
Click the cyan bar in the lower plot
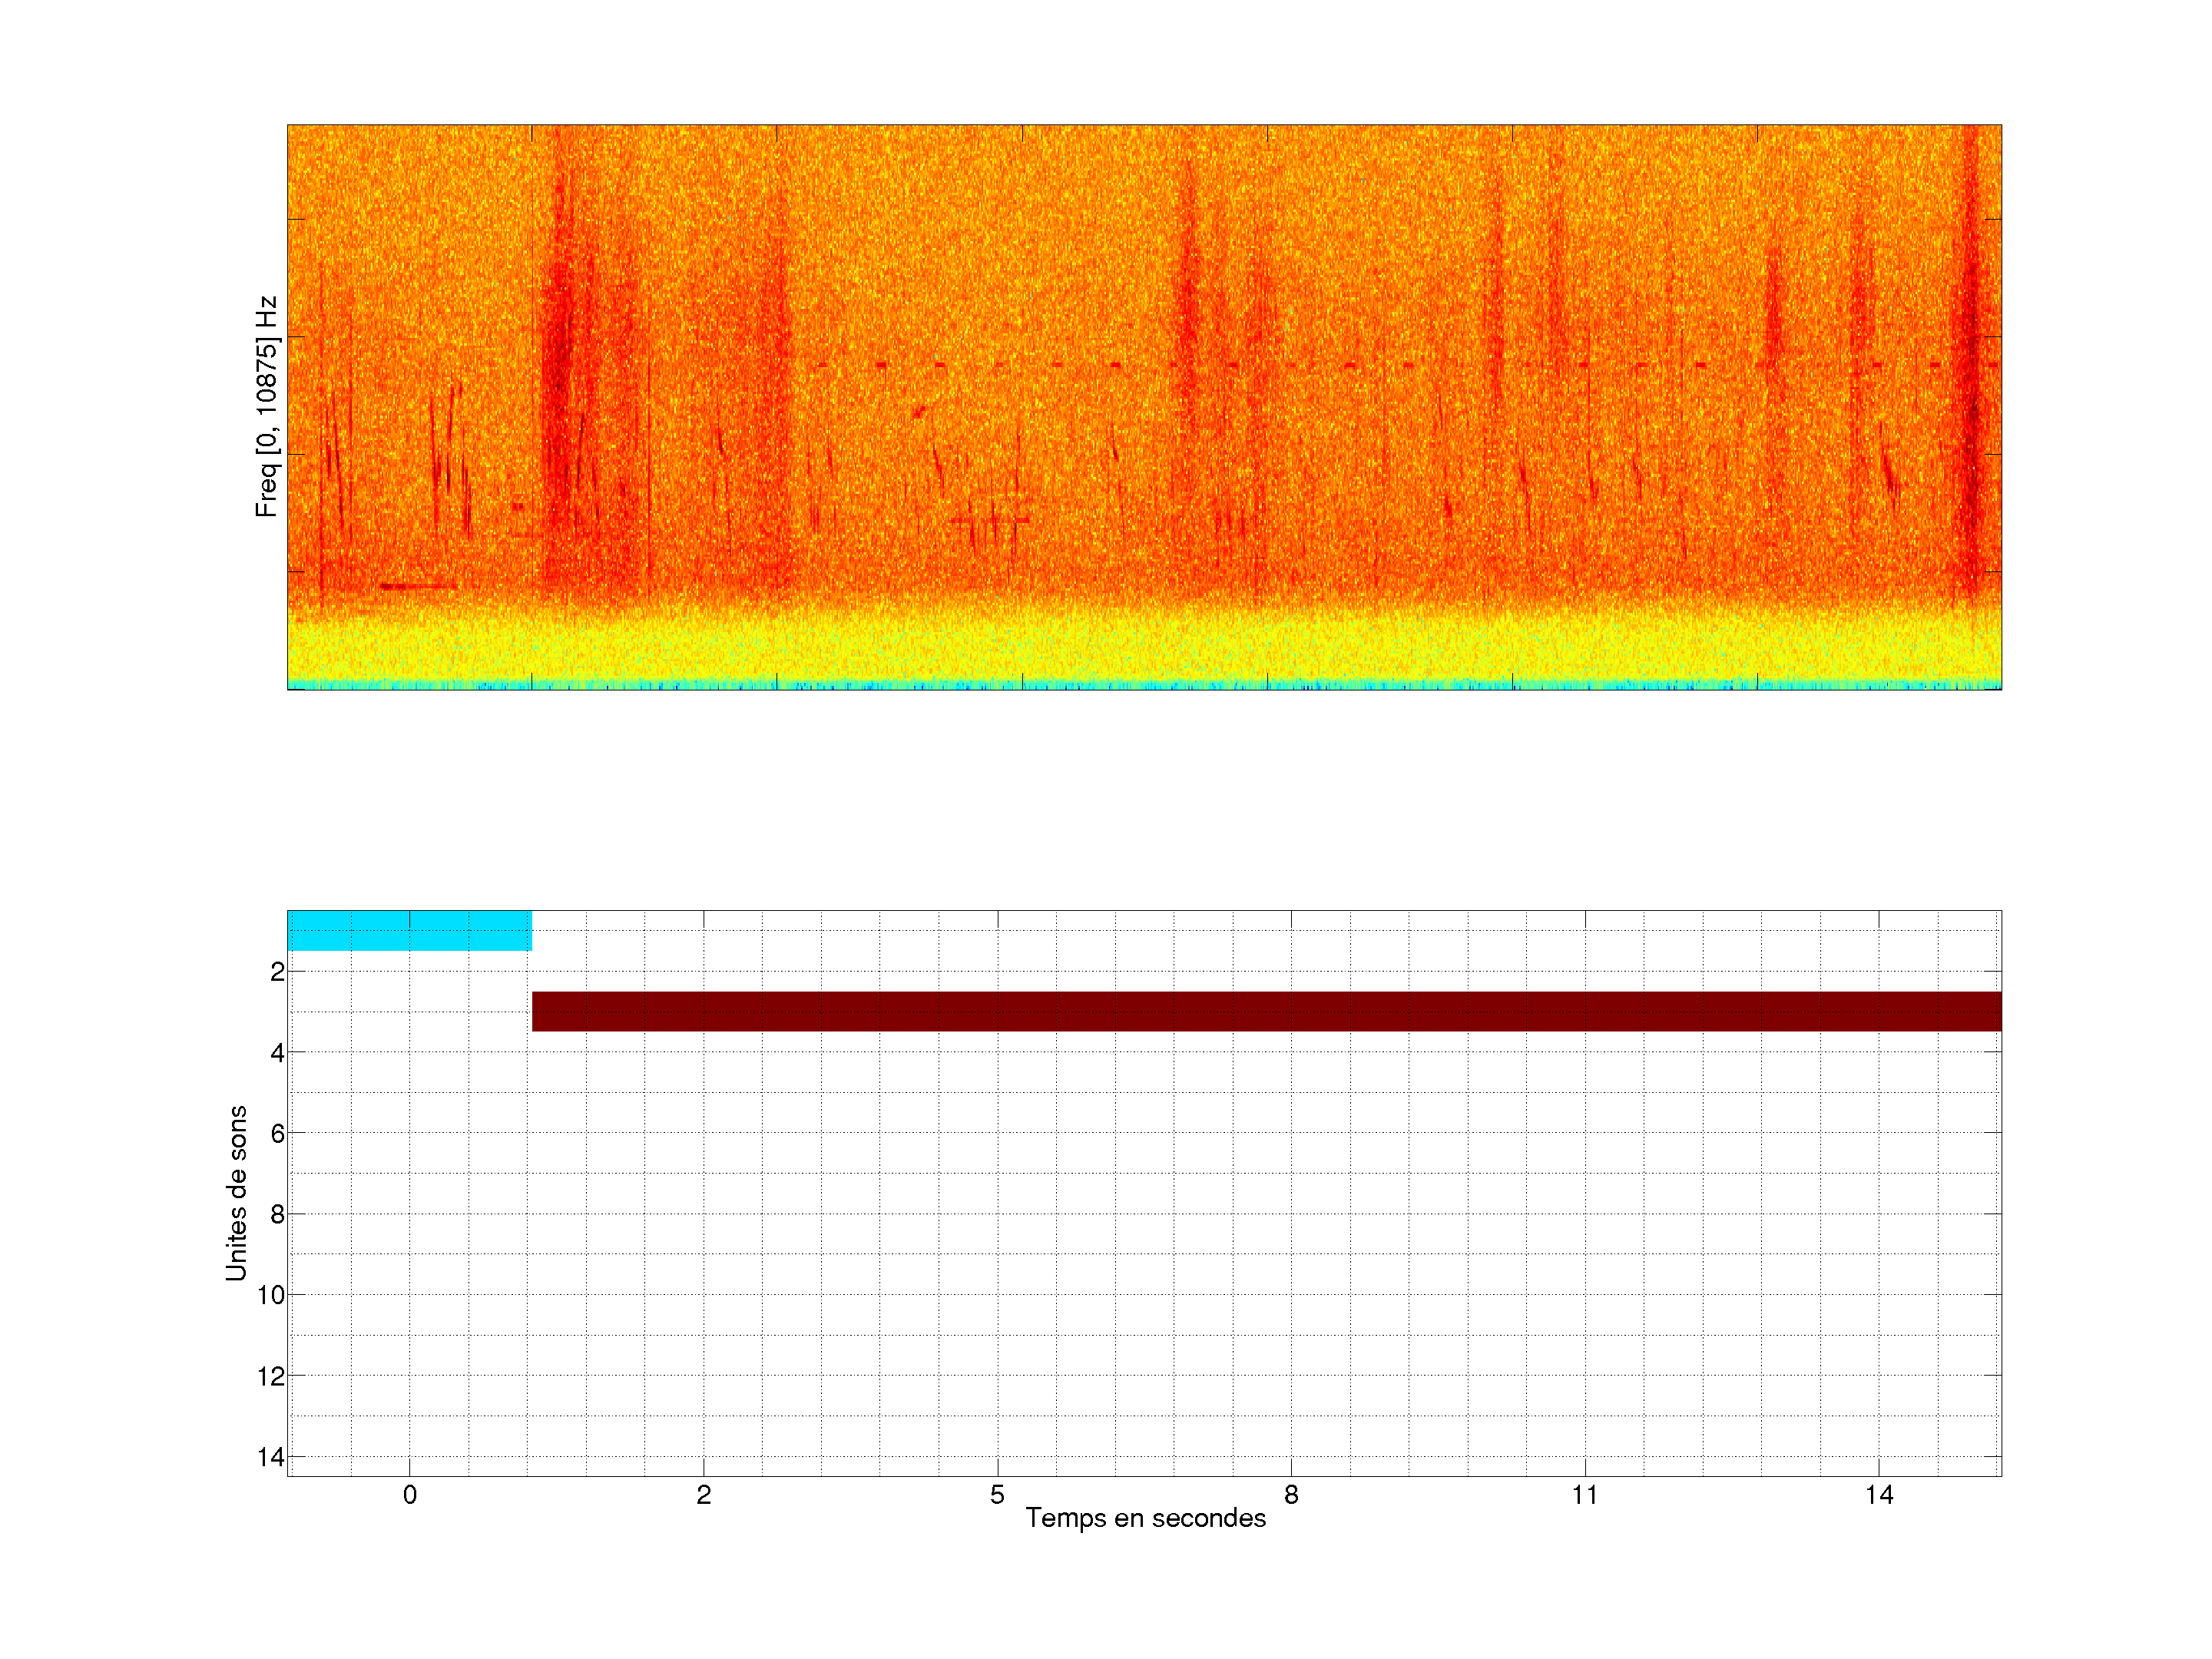pos(409,930)
